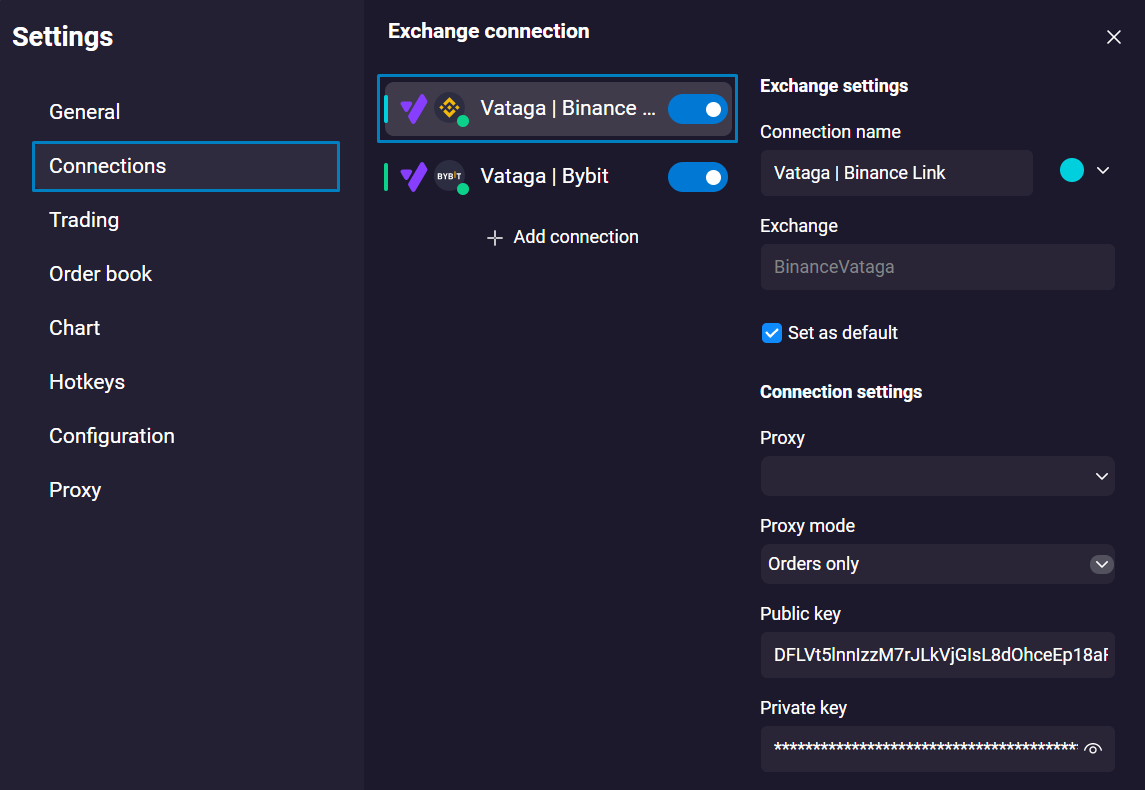Expand the connection color chevron

(1103, 170)
